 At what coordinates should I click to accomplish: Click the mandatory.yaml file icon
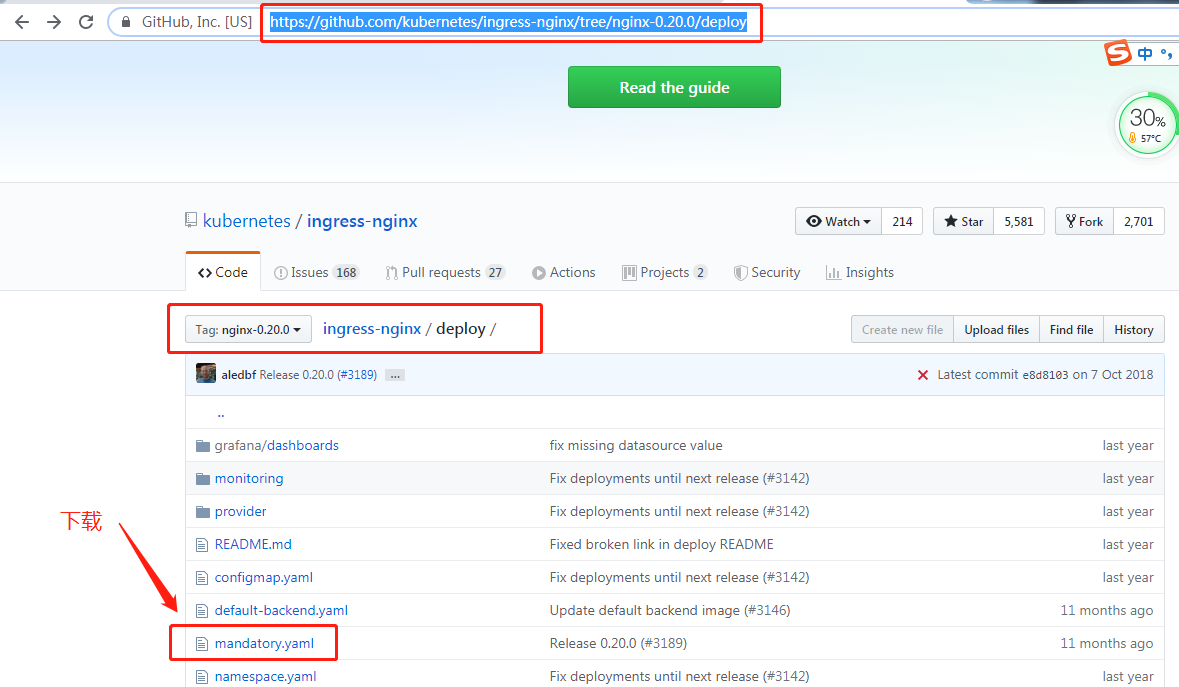pos(202,644)
